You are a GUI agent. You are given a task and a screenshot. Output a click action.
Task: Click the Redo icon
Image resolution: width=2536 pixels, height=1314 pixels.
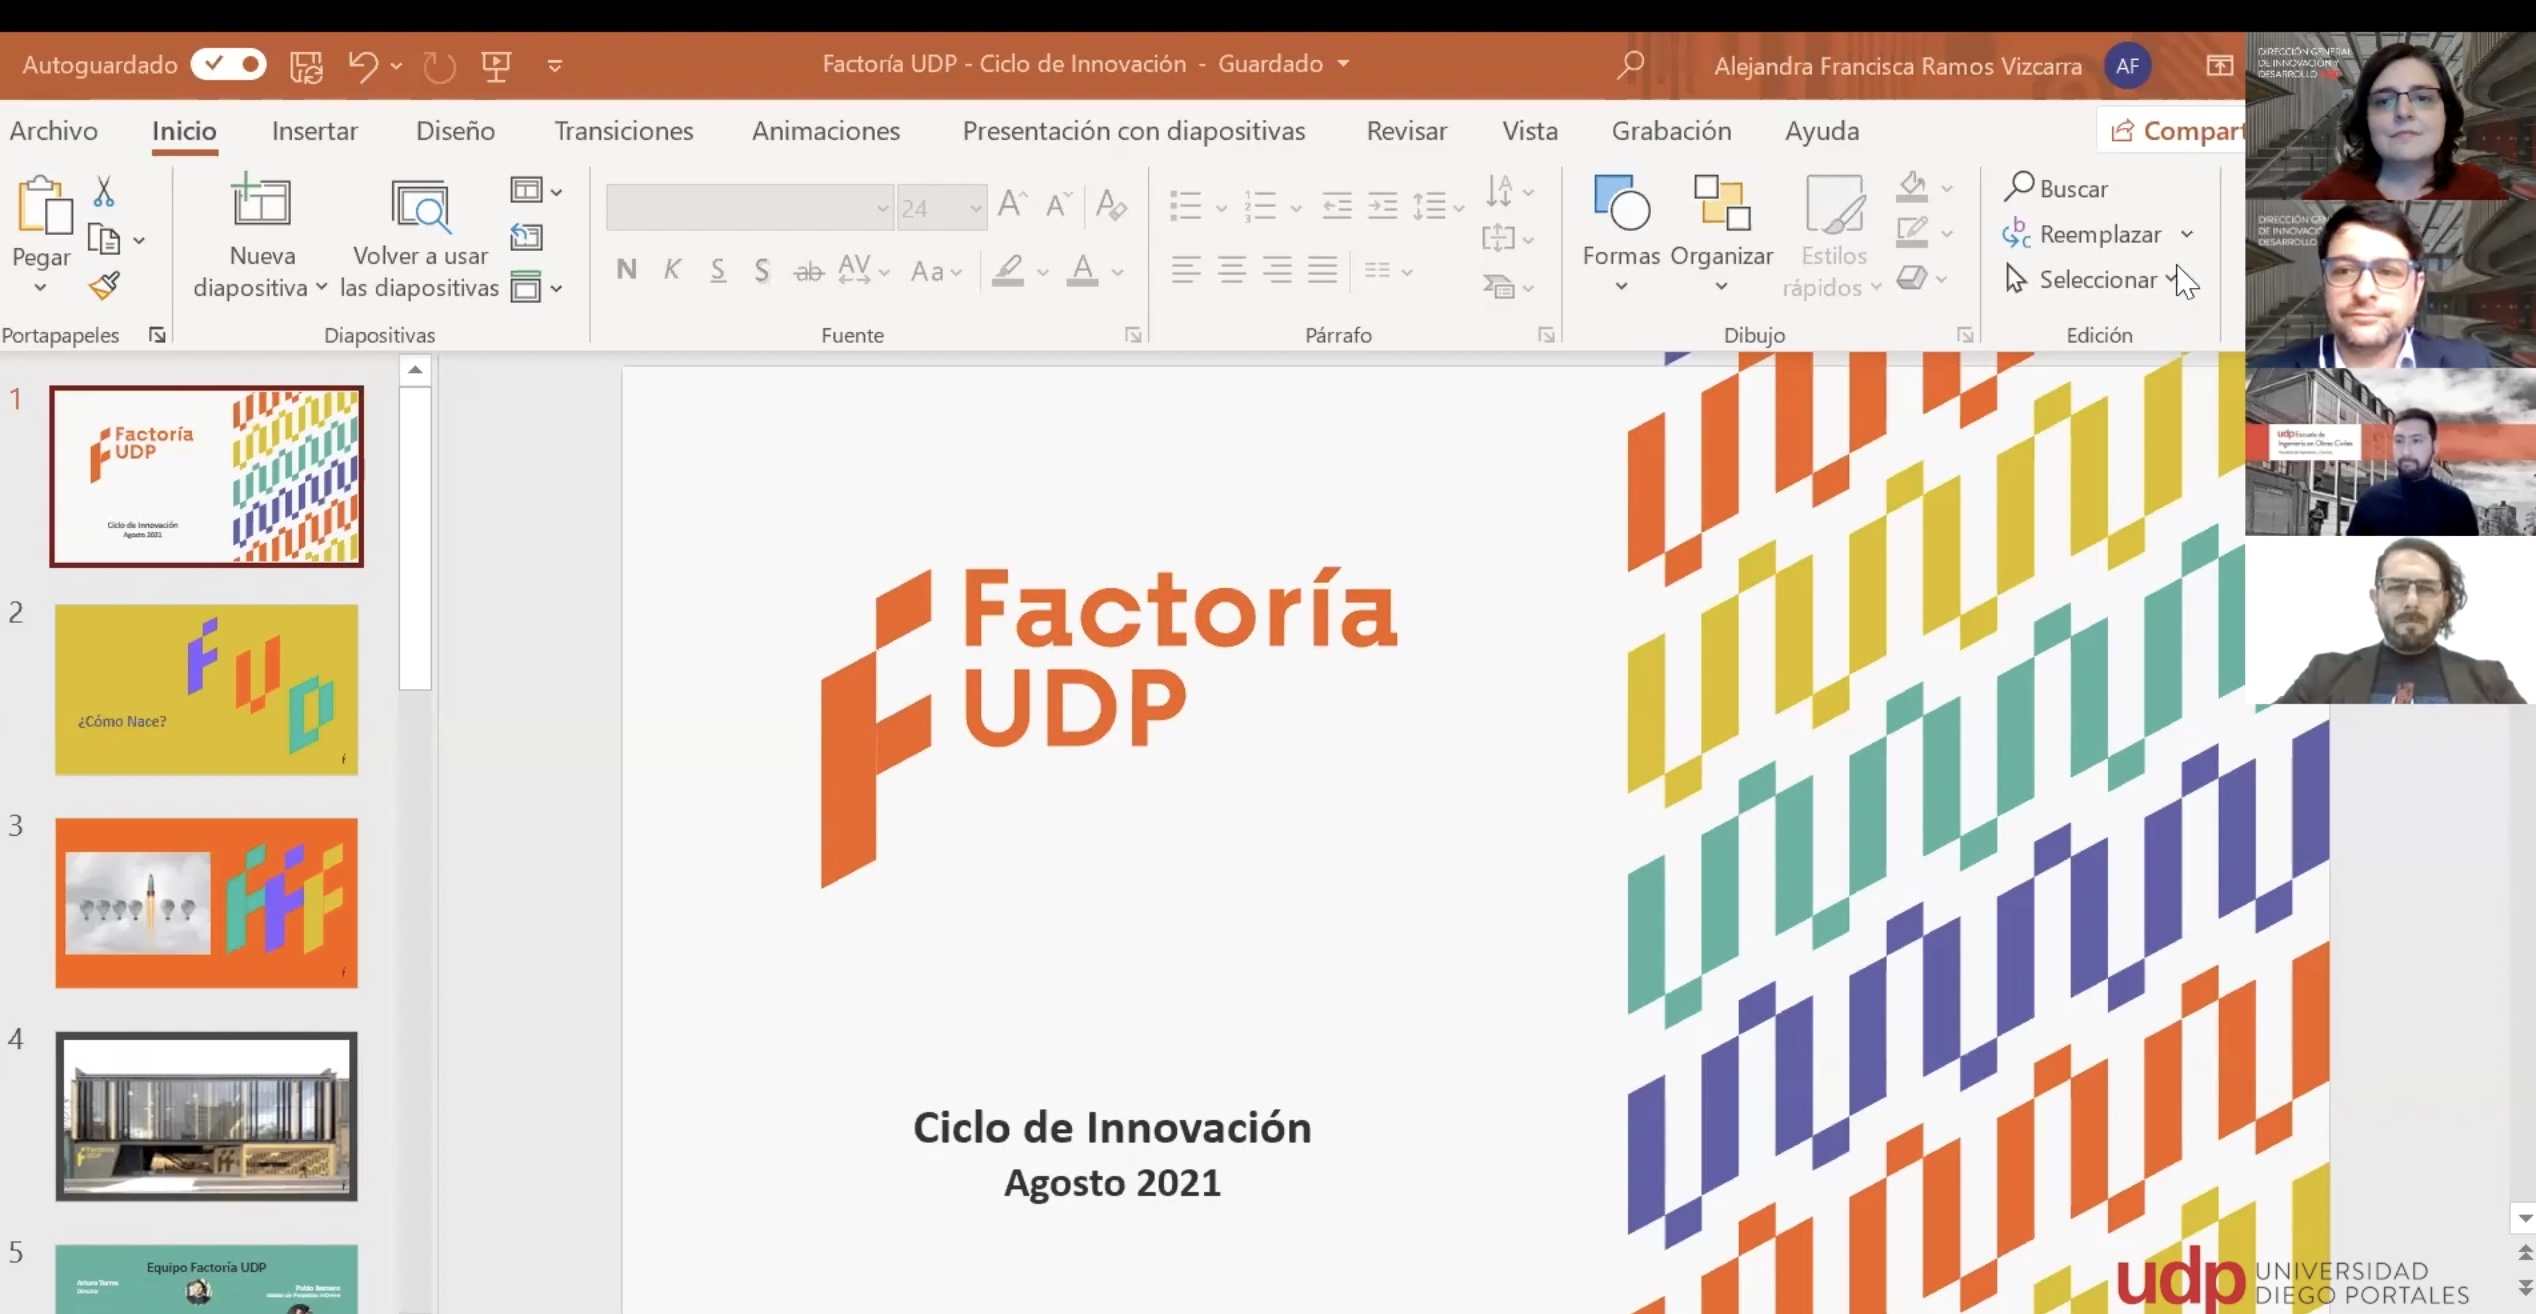point(439,66)
